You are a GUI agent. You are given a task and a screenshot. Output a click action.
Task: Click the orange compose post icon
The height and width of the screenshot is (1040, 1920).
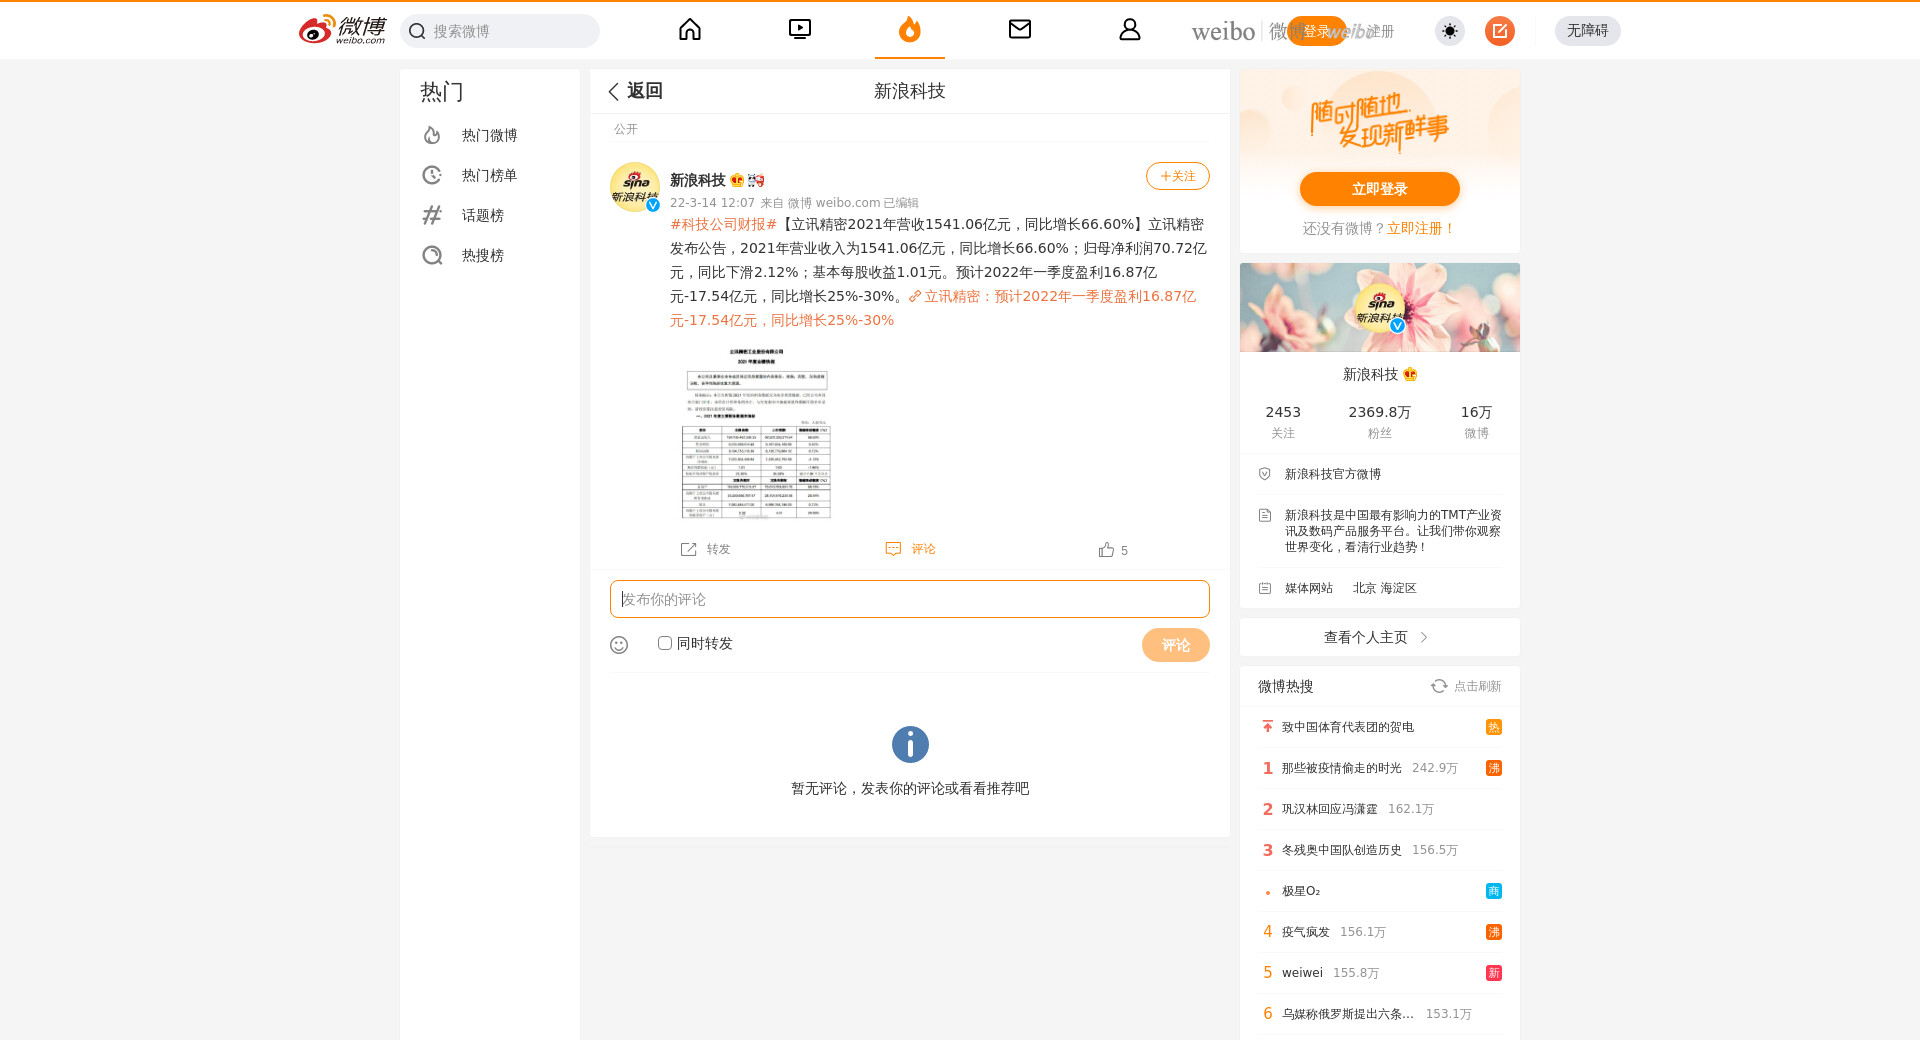(x=1499, y=31)
